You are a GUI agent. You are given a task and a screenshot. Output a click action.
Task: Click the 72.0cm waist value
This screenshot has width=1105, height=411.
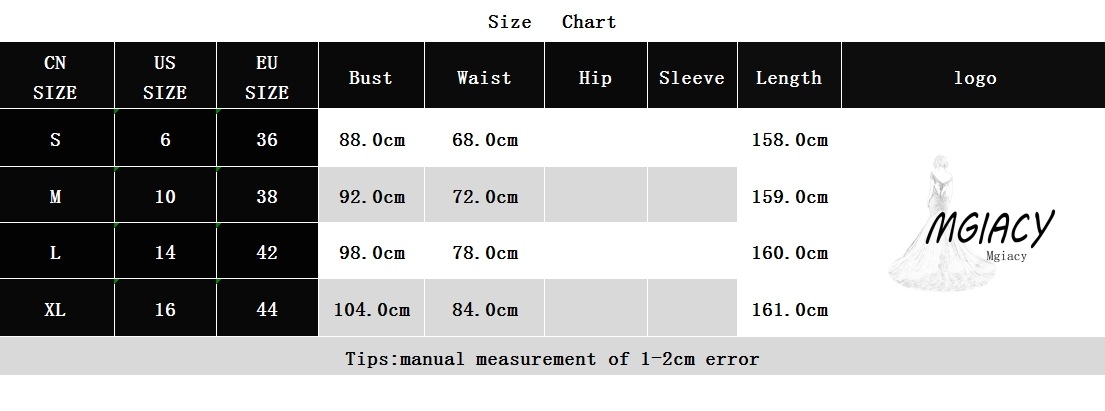click(x=485, y=197)
